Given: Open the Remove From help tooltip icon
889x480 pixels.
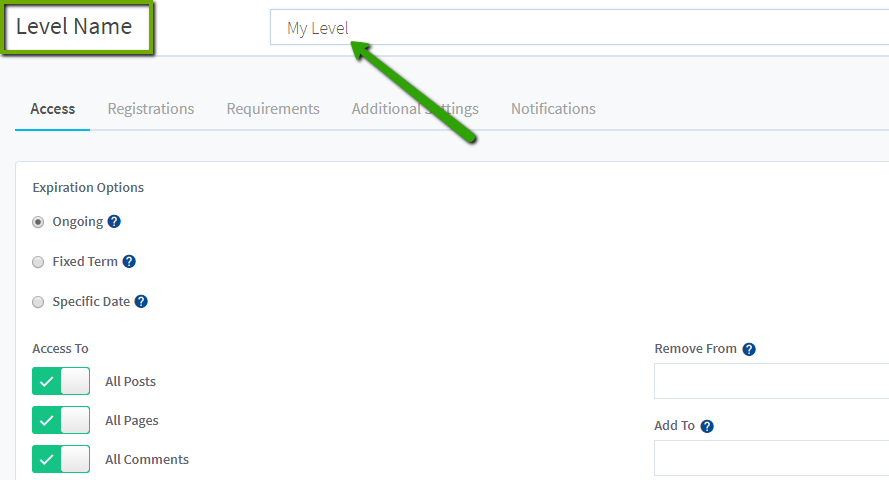Looking at the screenshot, I should tap(749, 349).
